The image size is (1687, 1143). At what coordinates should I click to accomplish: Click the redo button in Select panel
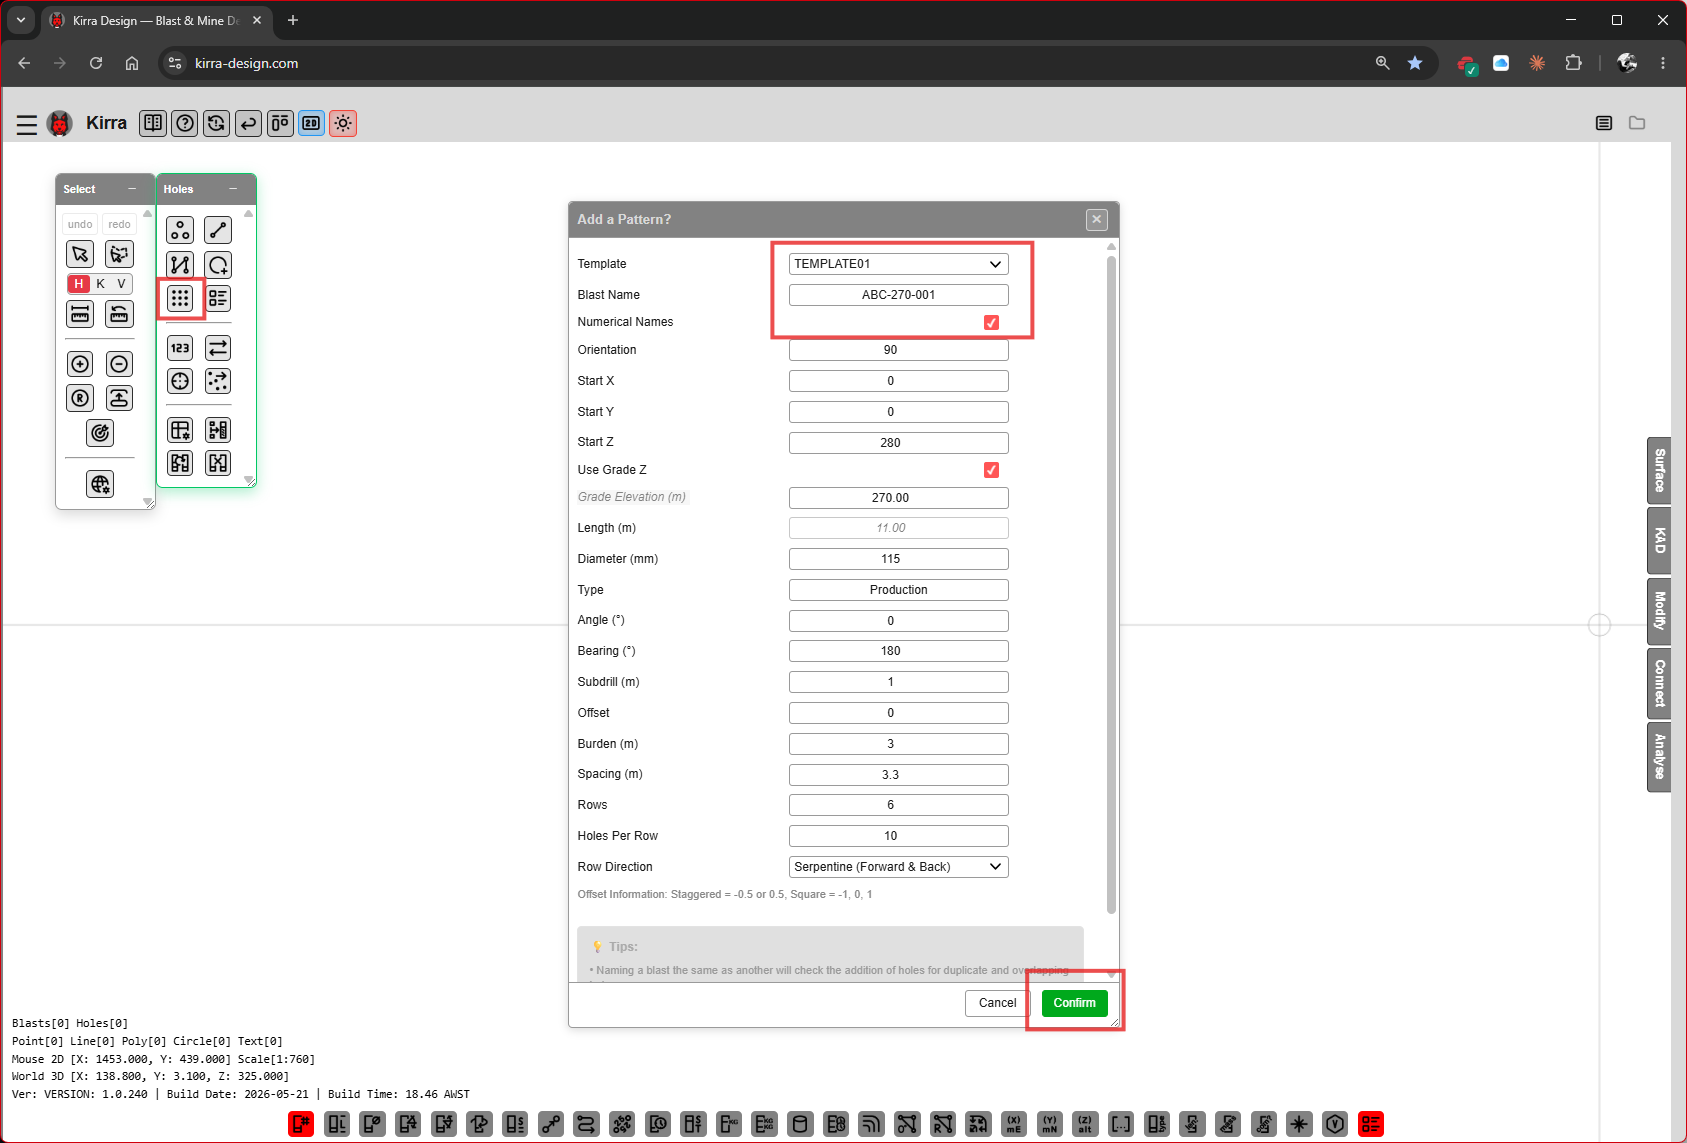(119, 224)
